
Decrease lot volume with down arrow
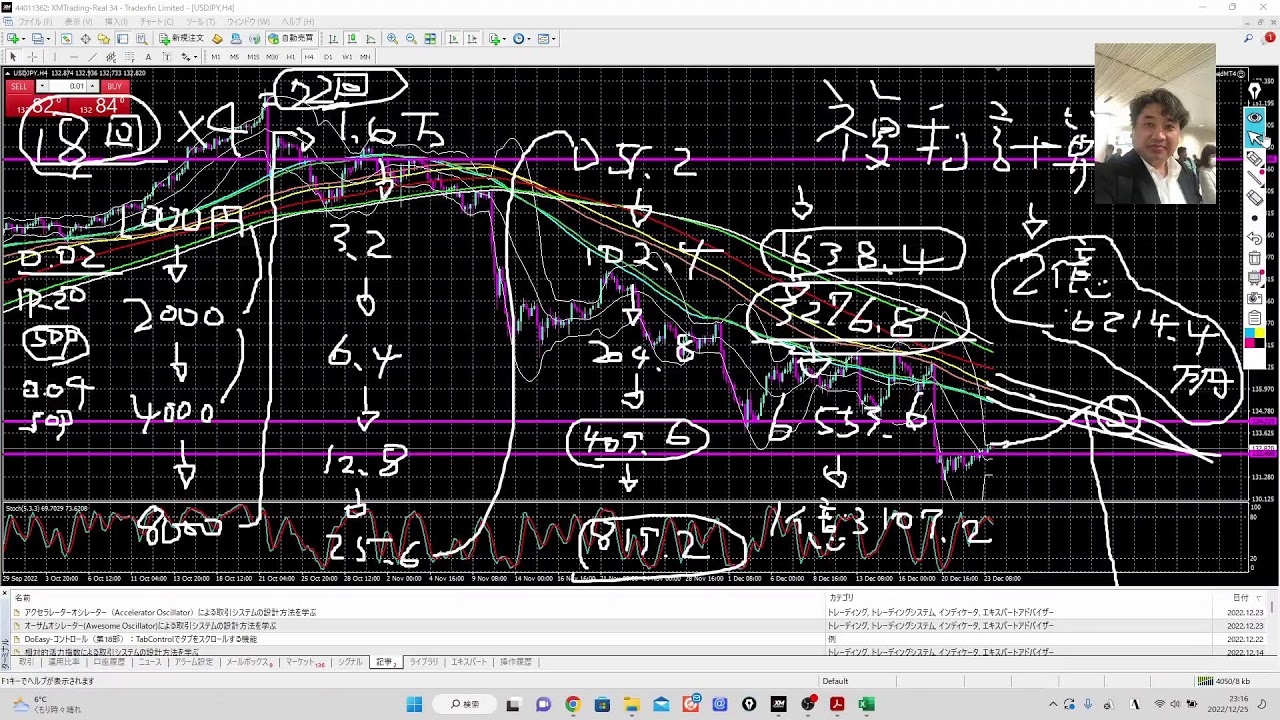click(42, 86)
